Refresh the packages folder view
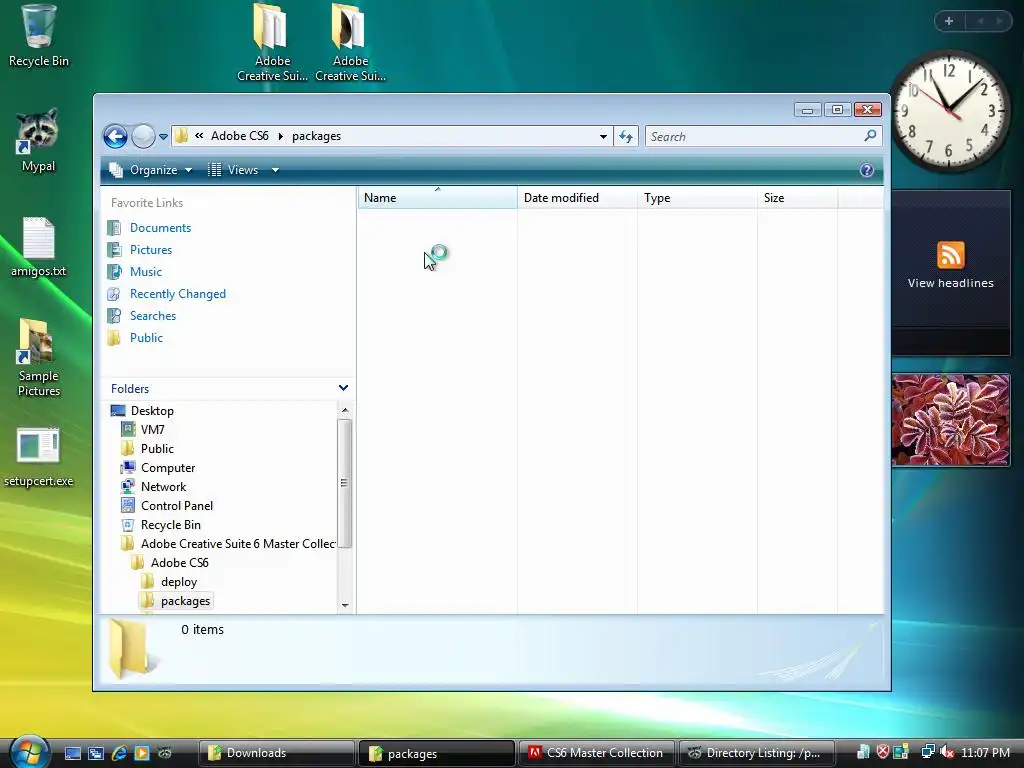1024x768 pixels. point(626,136)
